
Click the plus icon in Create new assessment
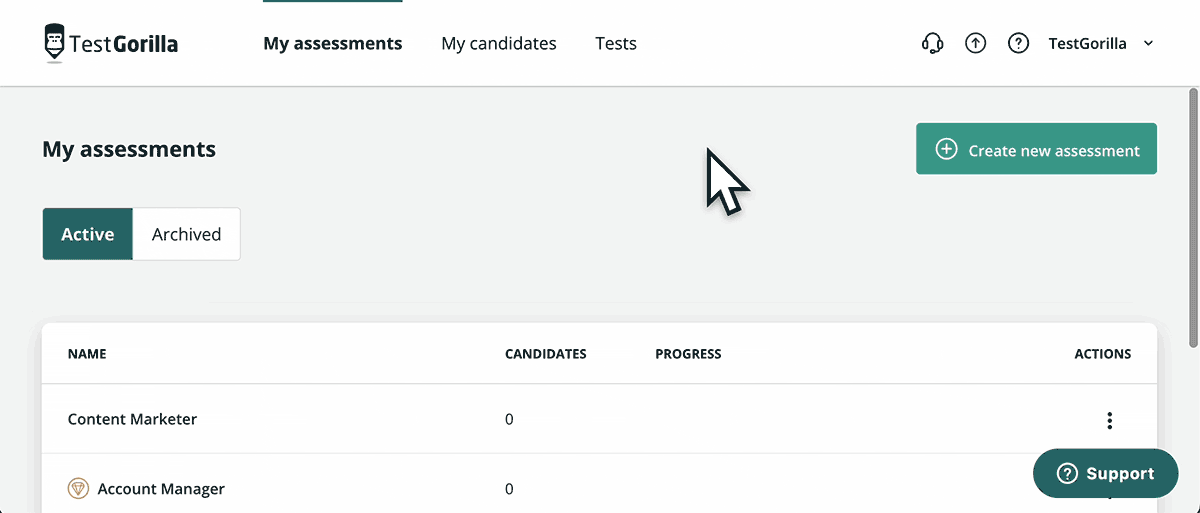946,149
